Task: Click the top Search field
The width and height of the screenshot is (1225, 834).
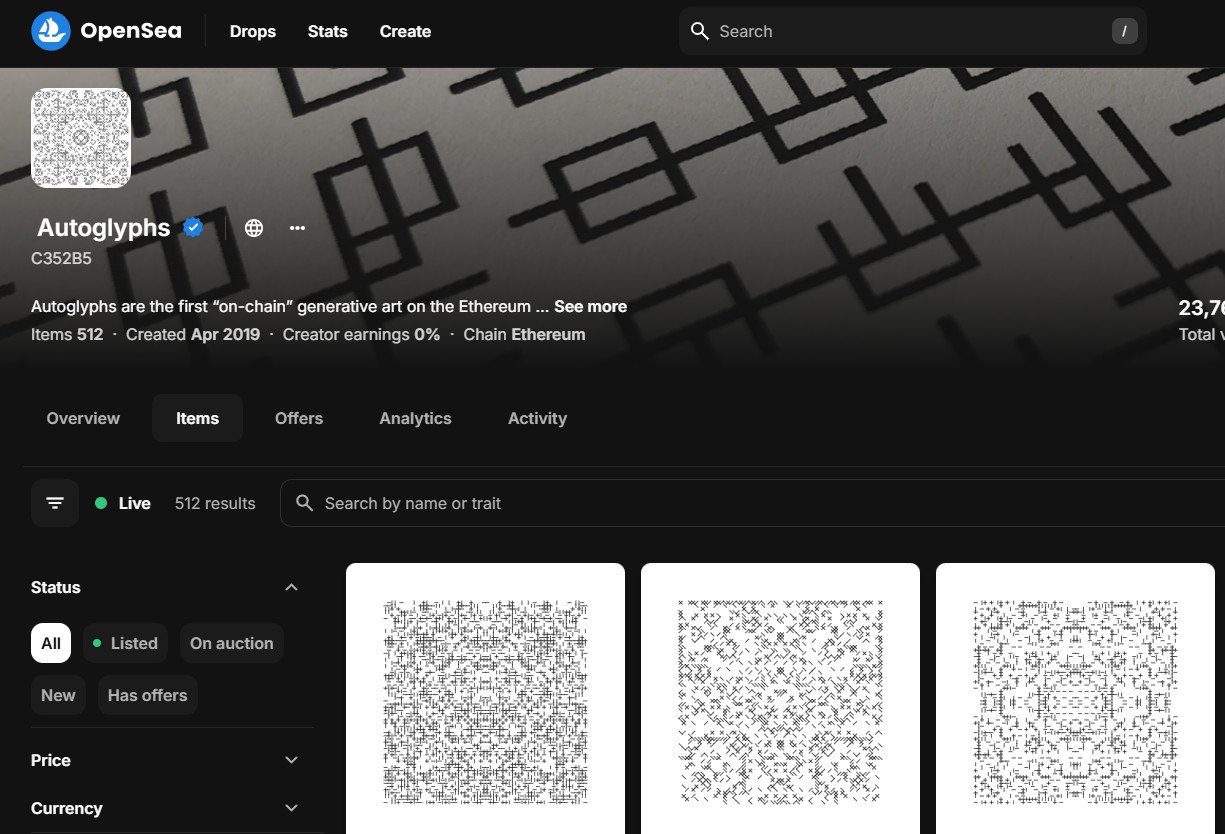Action: coord(912,31)
